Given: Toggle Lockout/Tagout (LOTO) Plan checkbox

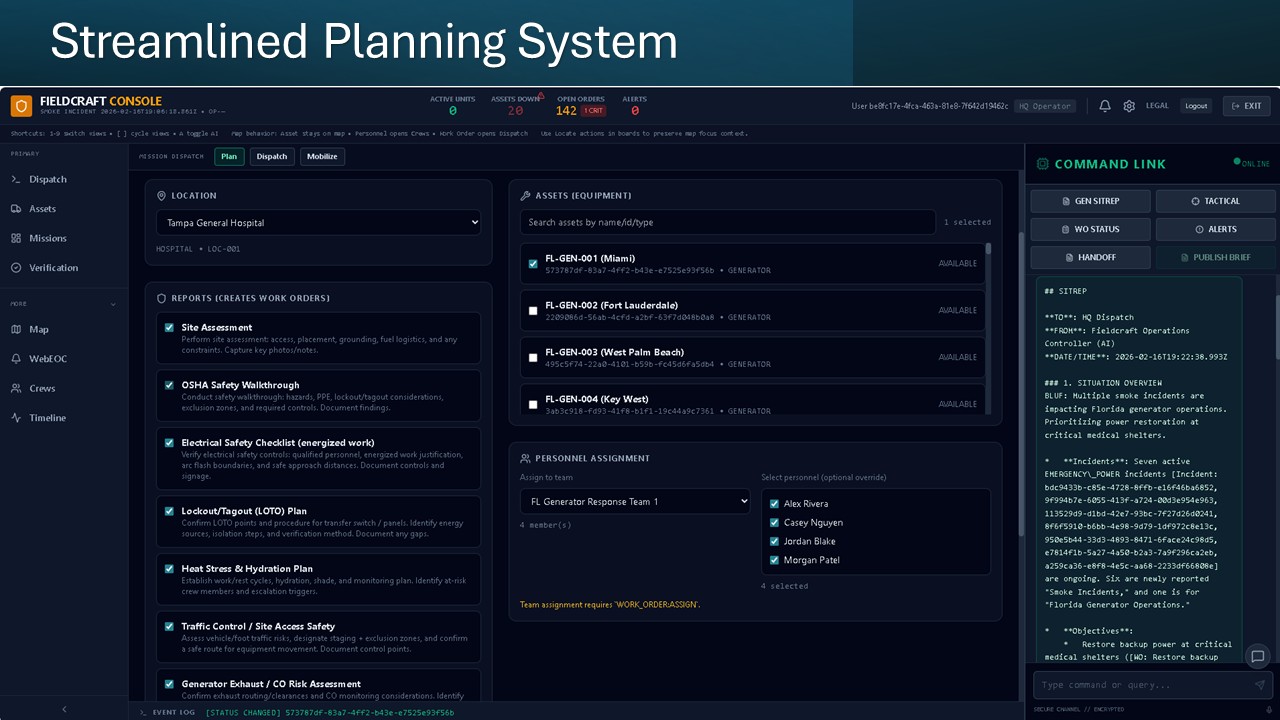Looking at the screenshot, I should pyautogui.click(x=169, y=511).
